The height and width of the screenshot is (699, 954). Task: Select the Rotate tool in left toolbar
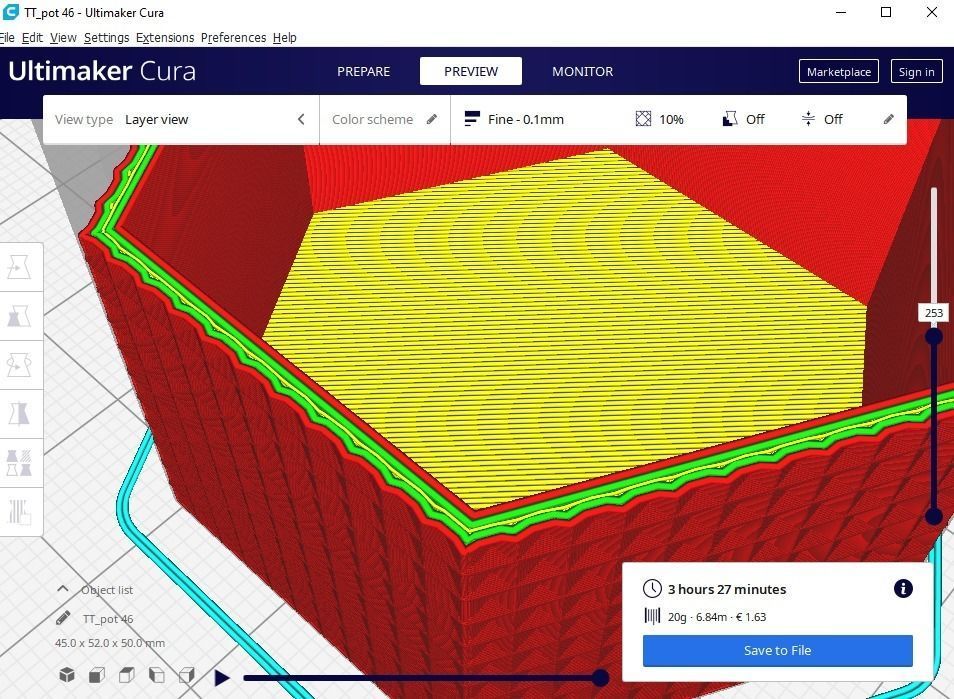(19, 365)
